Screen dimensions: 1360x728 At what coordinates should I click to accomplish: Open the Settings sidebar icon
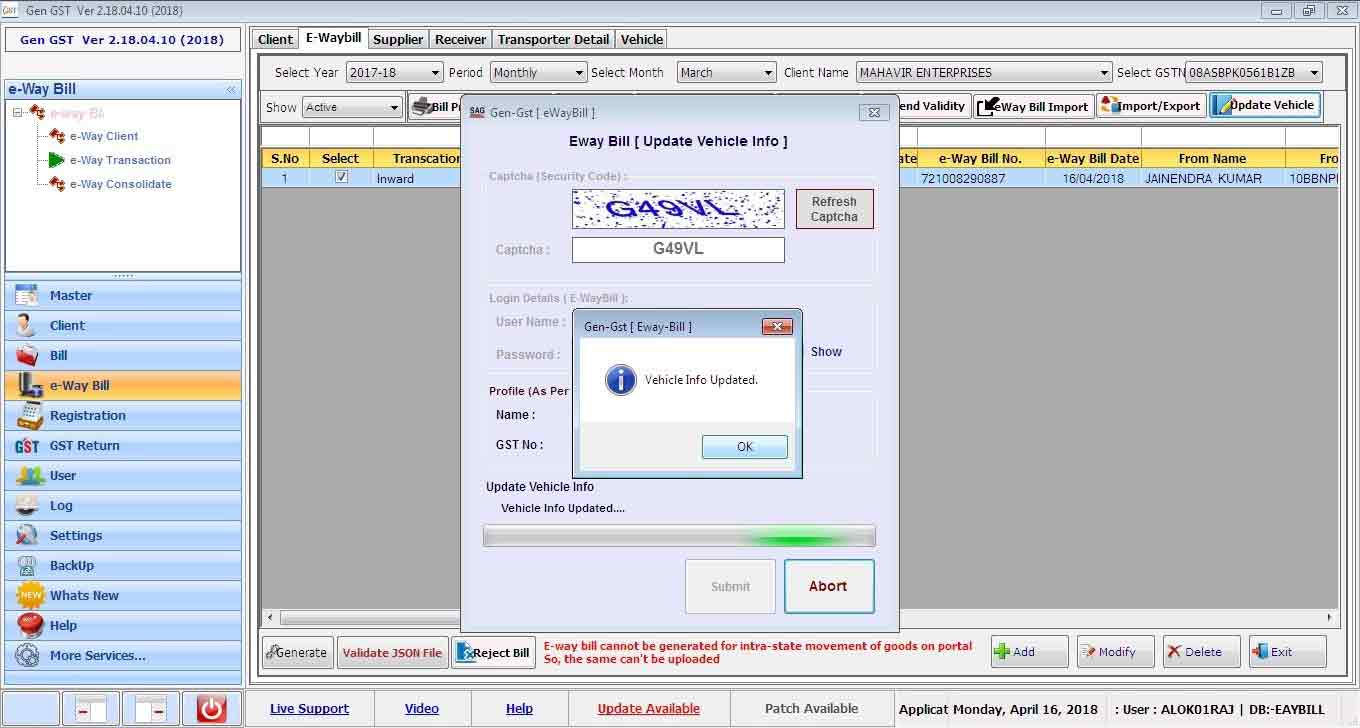point(27,536)
